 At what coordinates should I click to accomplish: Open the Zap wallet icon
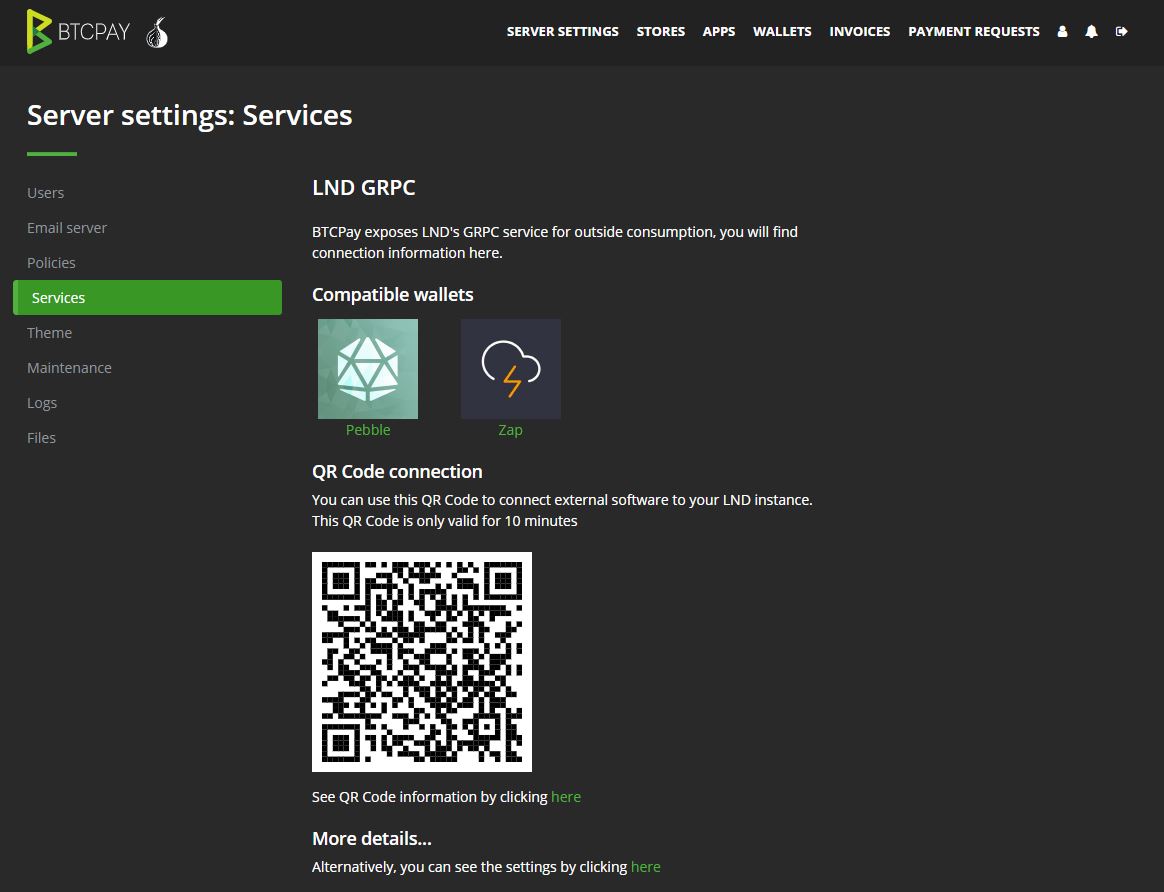click(x=511, y=369)
